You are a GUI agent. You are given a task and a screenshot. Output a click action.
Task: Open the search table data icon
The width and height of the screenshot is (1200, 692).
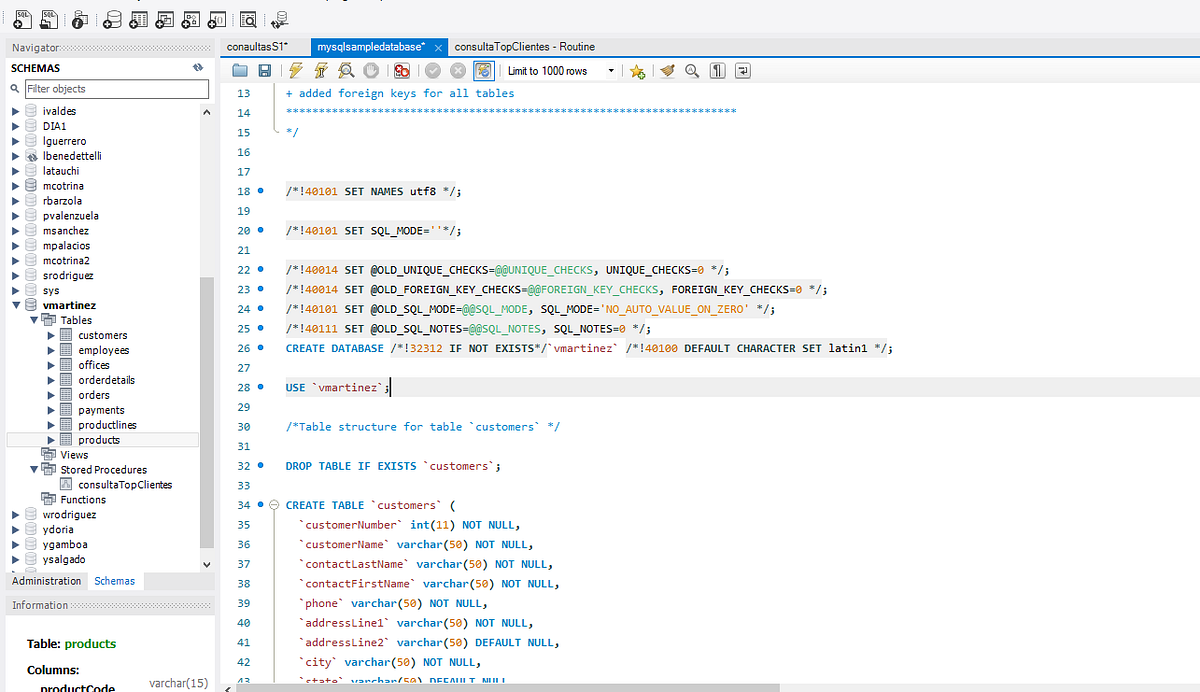[x=247, y=18]
